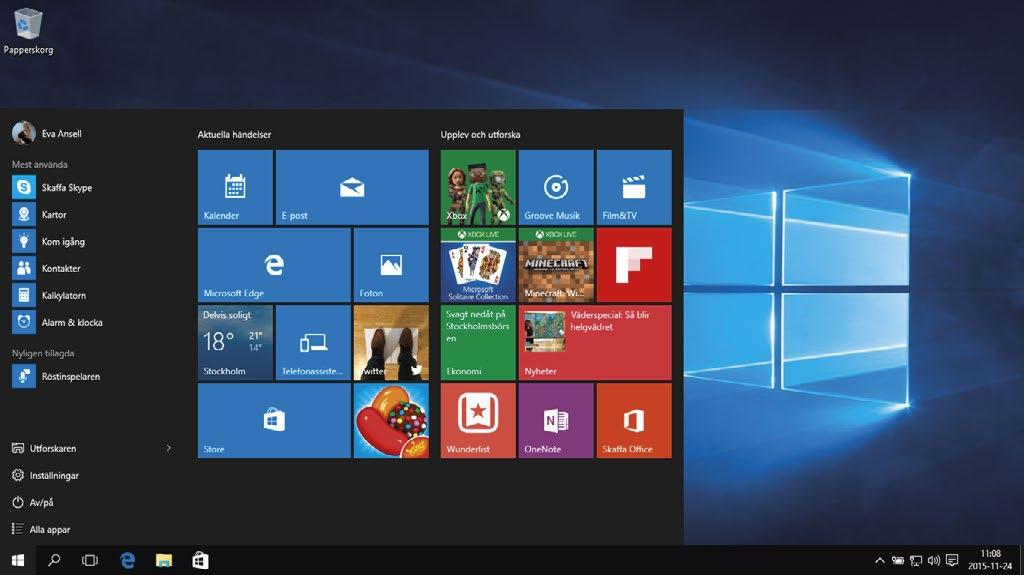Click the Aktuella händelser group header
Screen dimensions: 1024x575
coord(234,135)
